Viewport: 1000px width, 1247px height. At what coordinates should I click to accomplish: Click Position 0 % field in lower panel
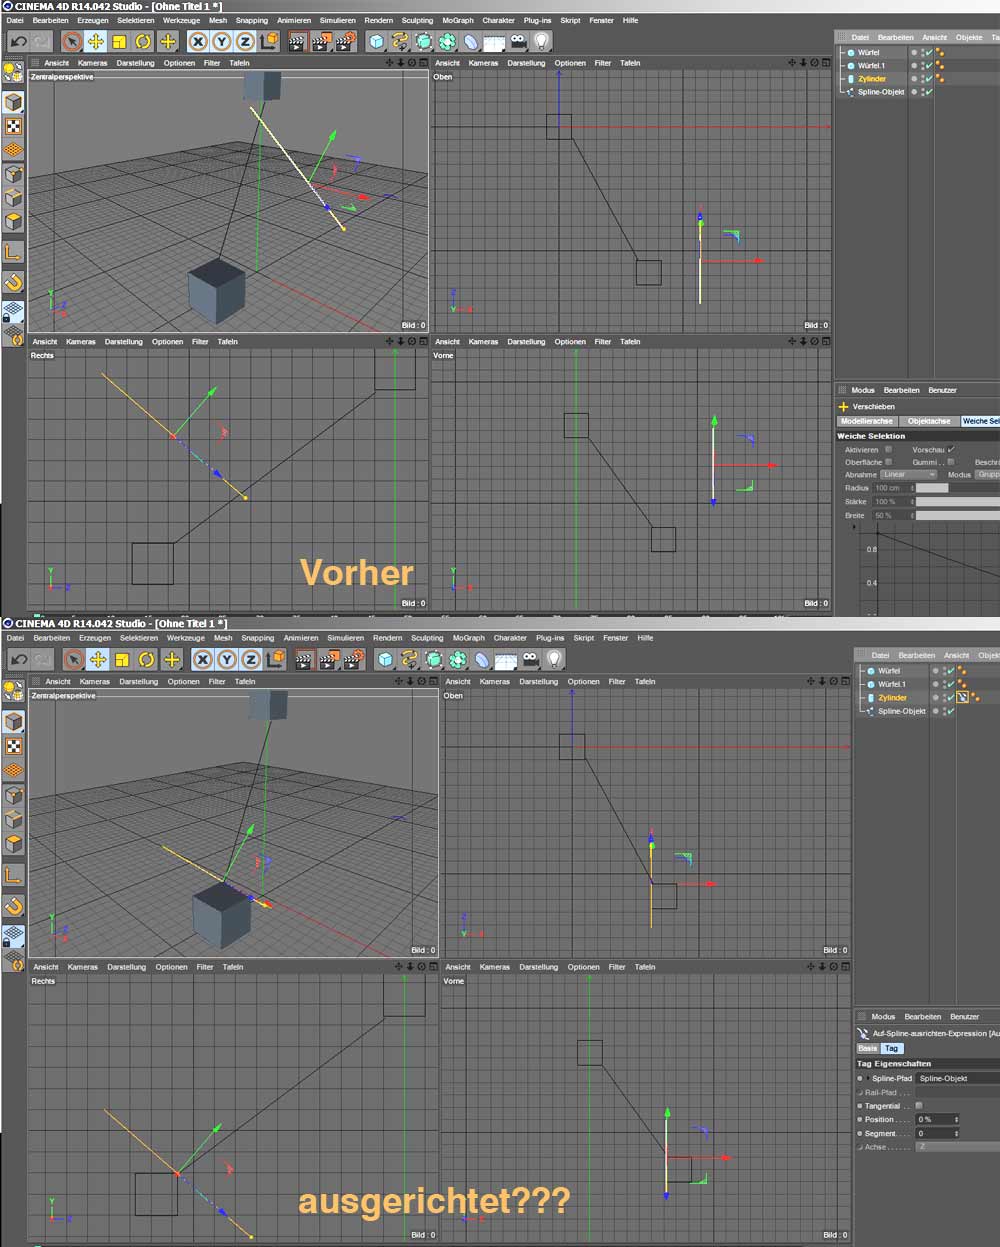tap(937, 1120)
